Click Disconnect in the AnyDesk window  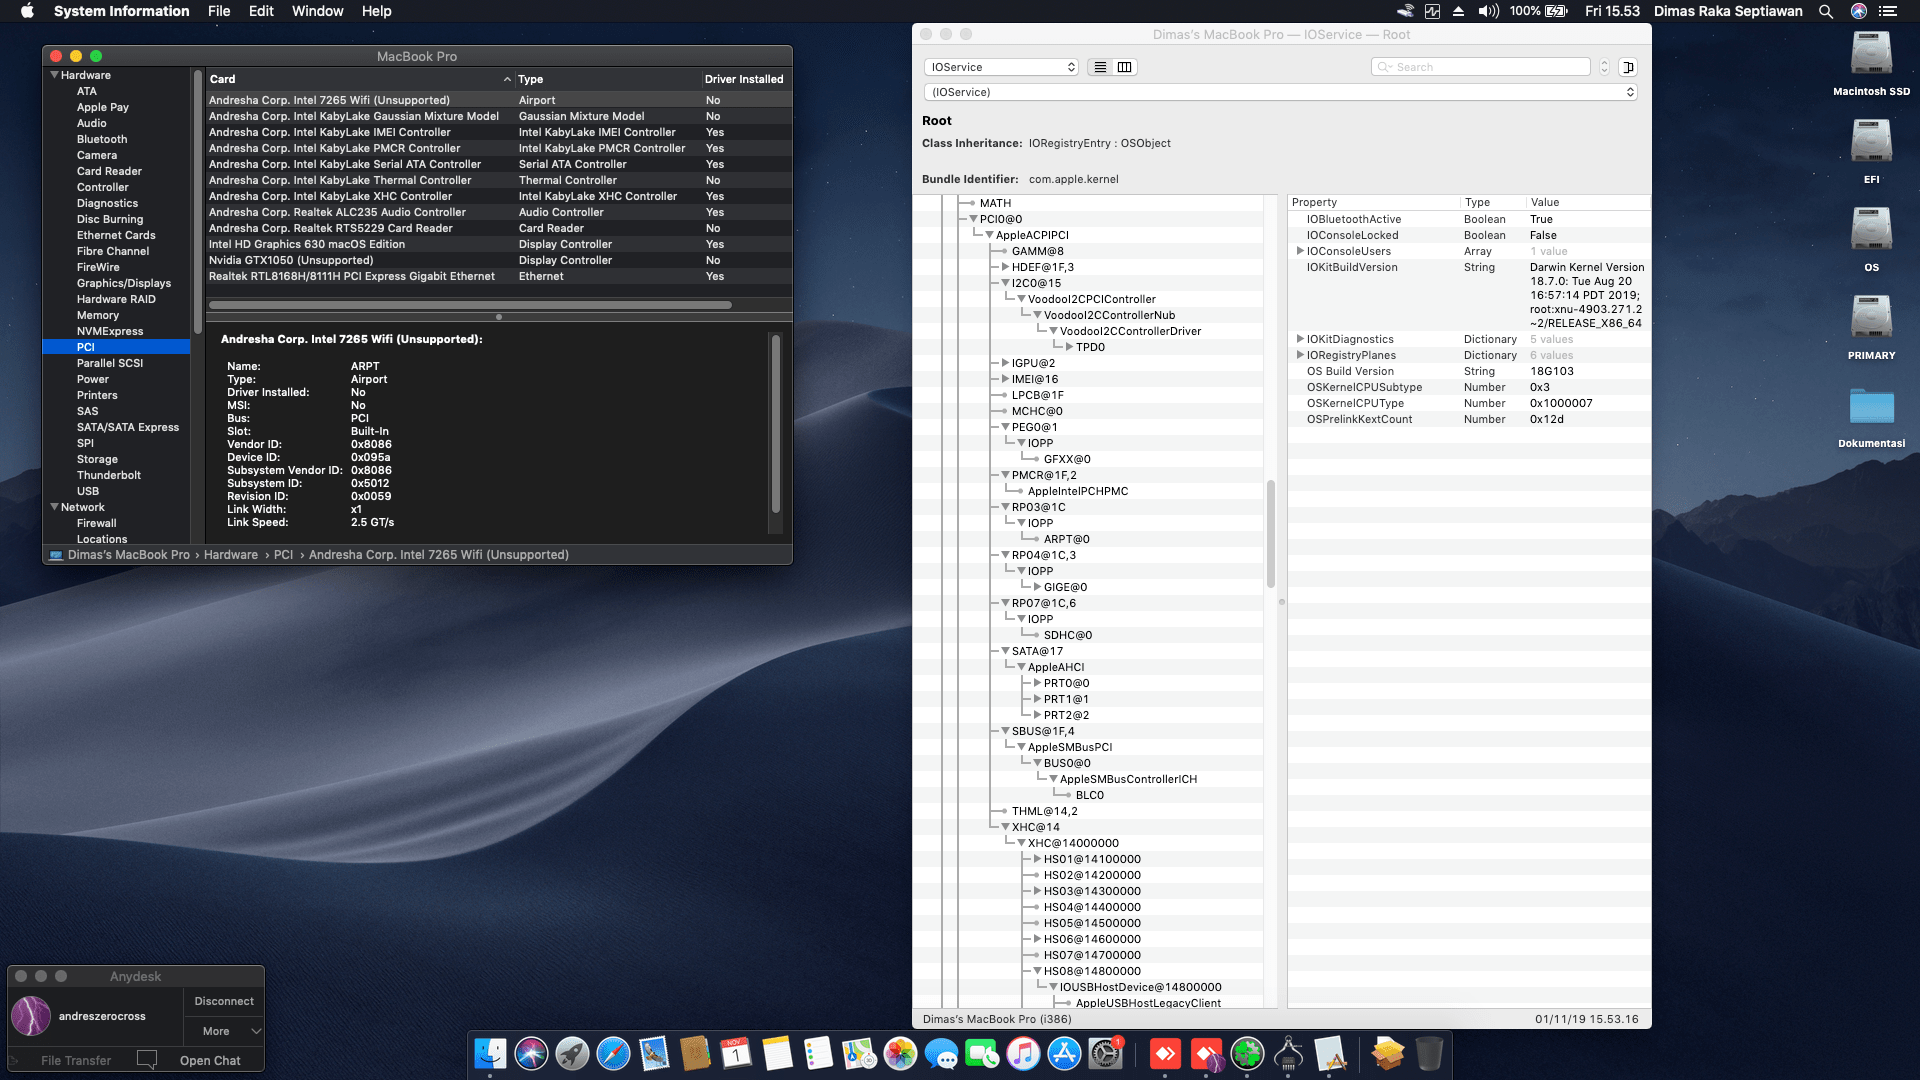point(223,1001)
